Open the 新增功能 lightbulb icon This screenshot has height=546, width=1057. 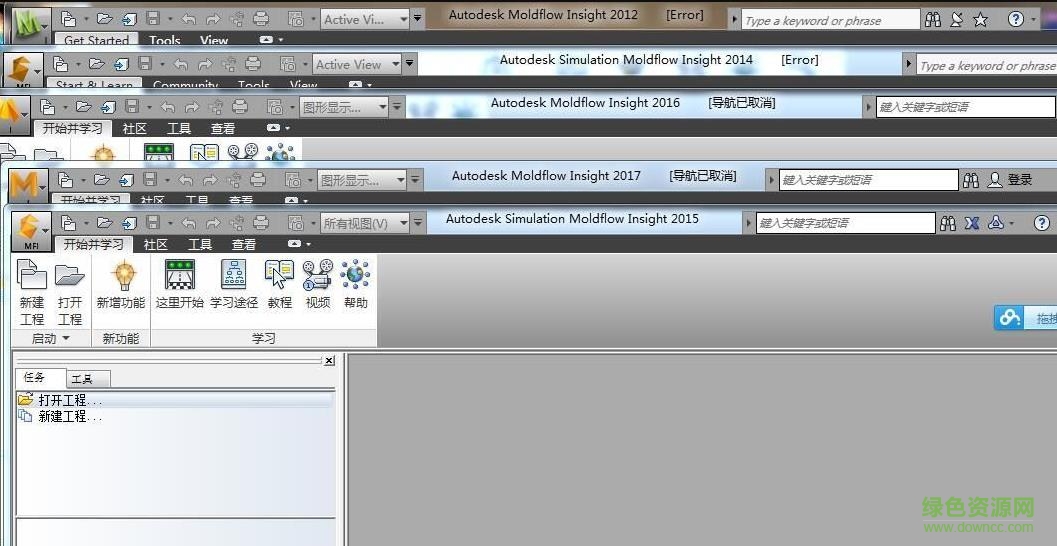pos(124,276)
